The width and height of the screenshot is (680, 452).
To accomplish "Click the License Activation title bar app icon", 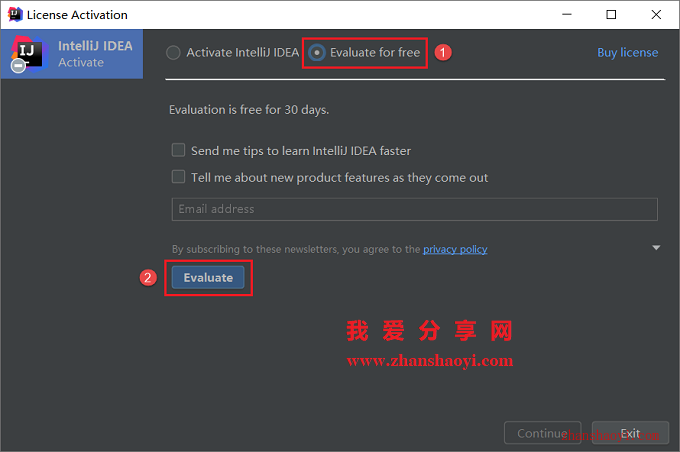I will pyautogui.click(x=15, y=14).
